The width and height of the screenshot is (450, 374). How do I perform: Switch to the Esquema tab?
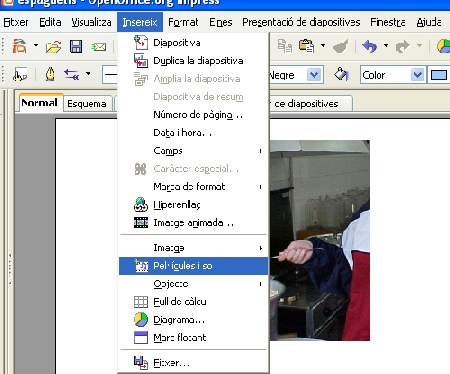[x=87, y=104]
